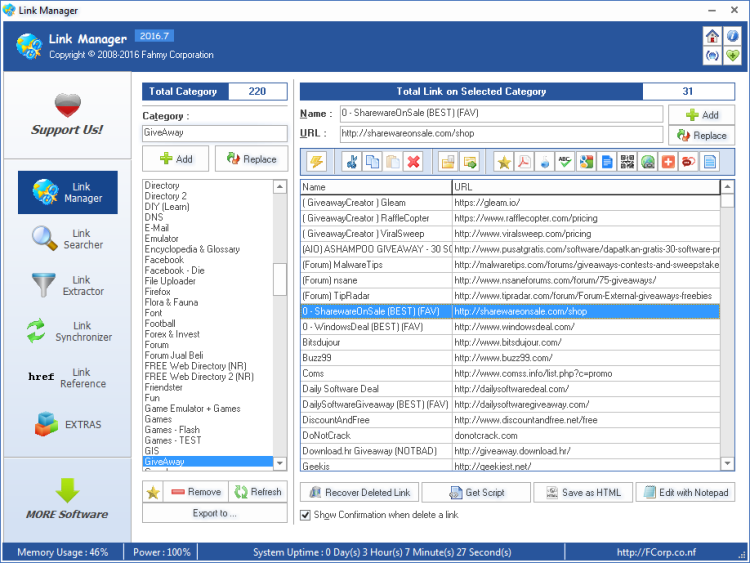
Task: Click the red X delete link icon
Action: [413, 161]
